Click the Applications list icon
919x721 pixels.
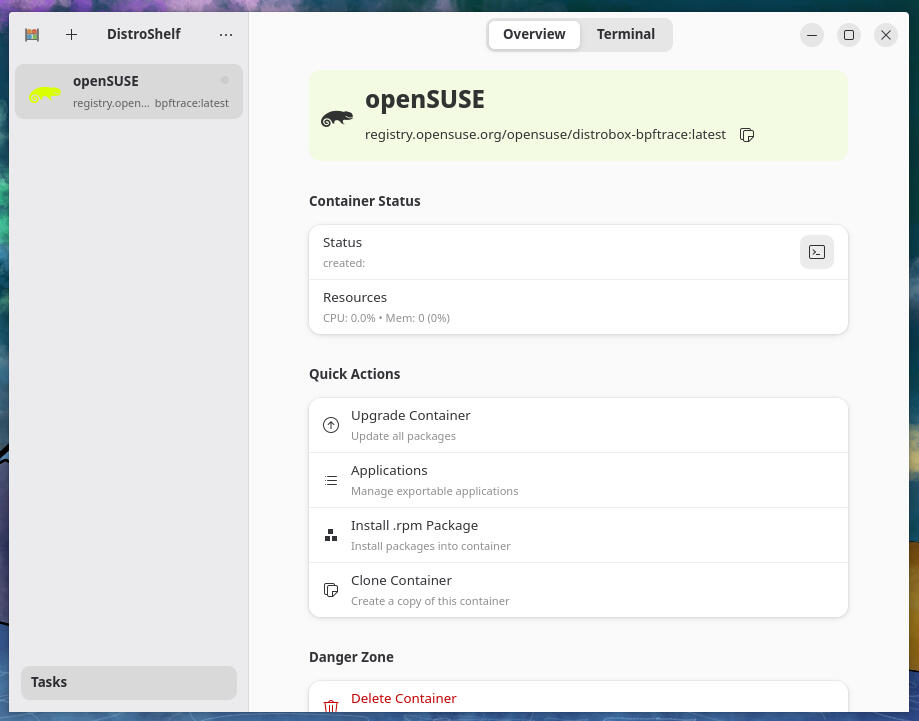click(x=331, y=480)
